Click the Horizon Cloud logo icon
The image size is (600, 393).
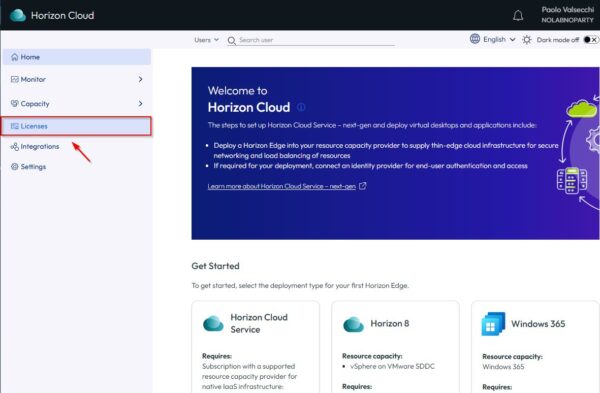click(18, 15)
